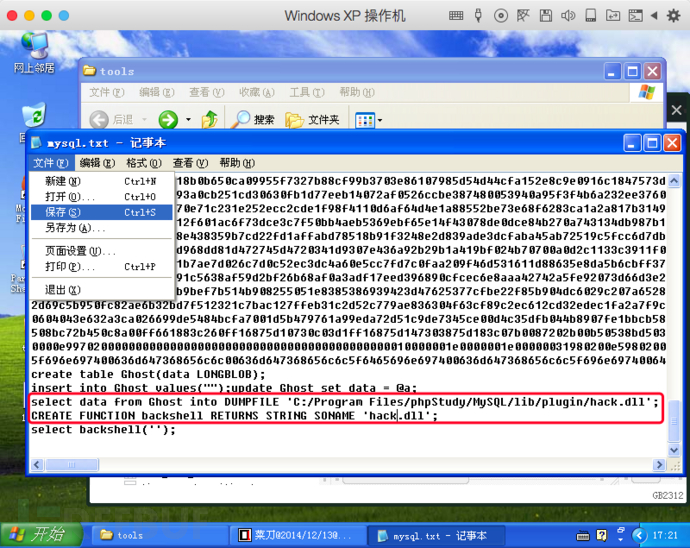Click Search (搜索) button in tools window
Image resolution: width=690 pixels, height=548 pixels.
253,119
